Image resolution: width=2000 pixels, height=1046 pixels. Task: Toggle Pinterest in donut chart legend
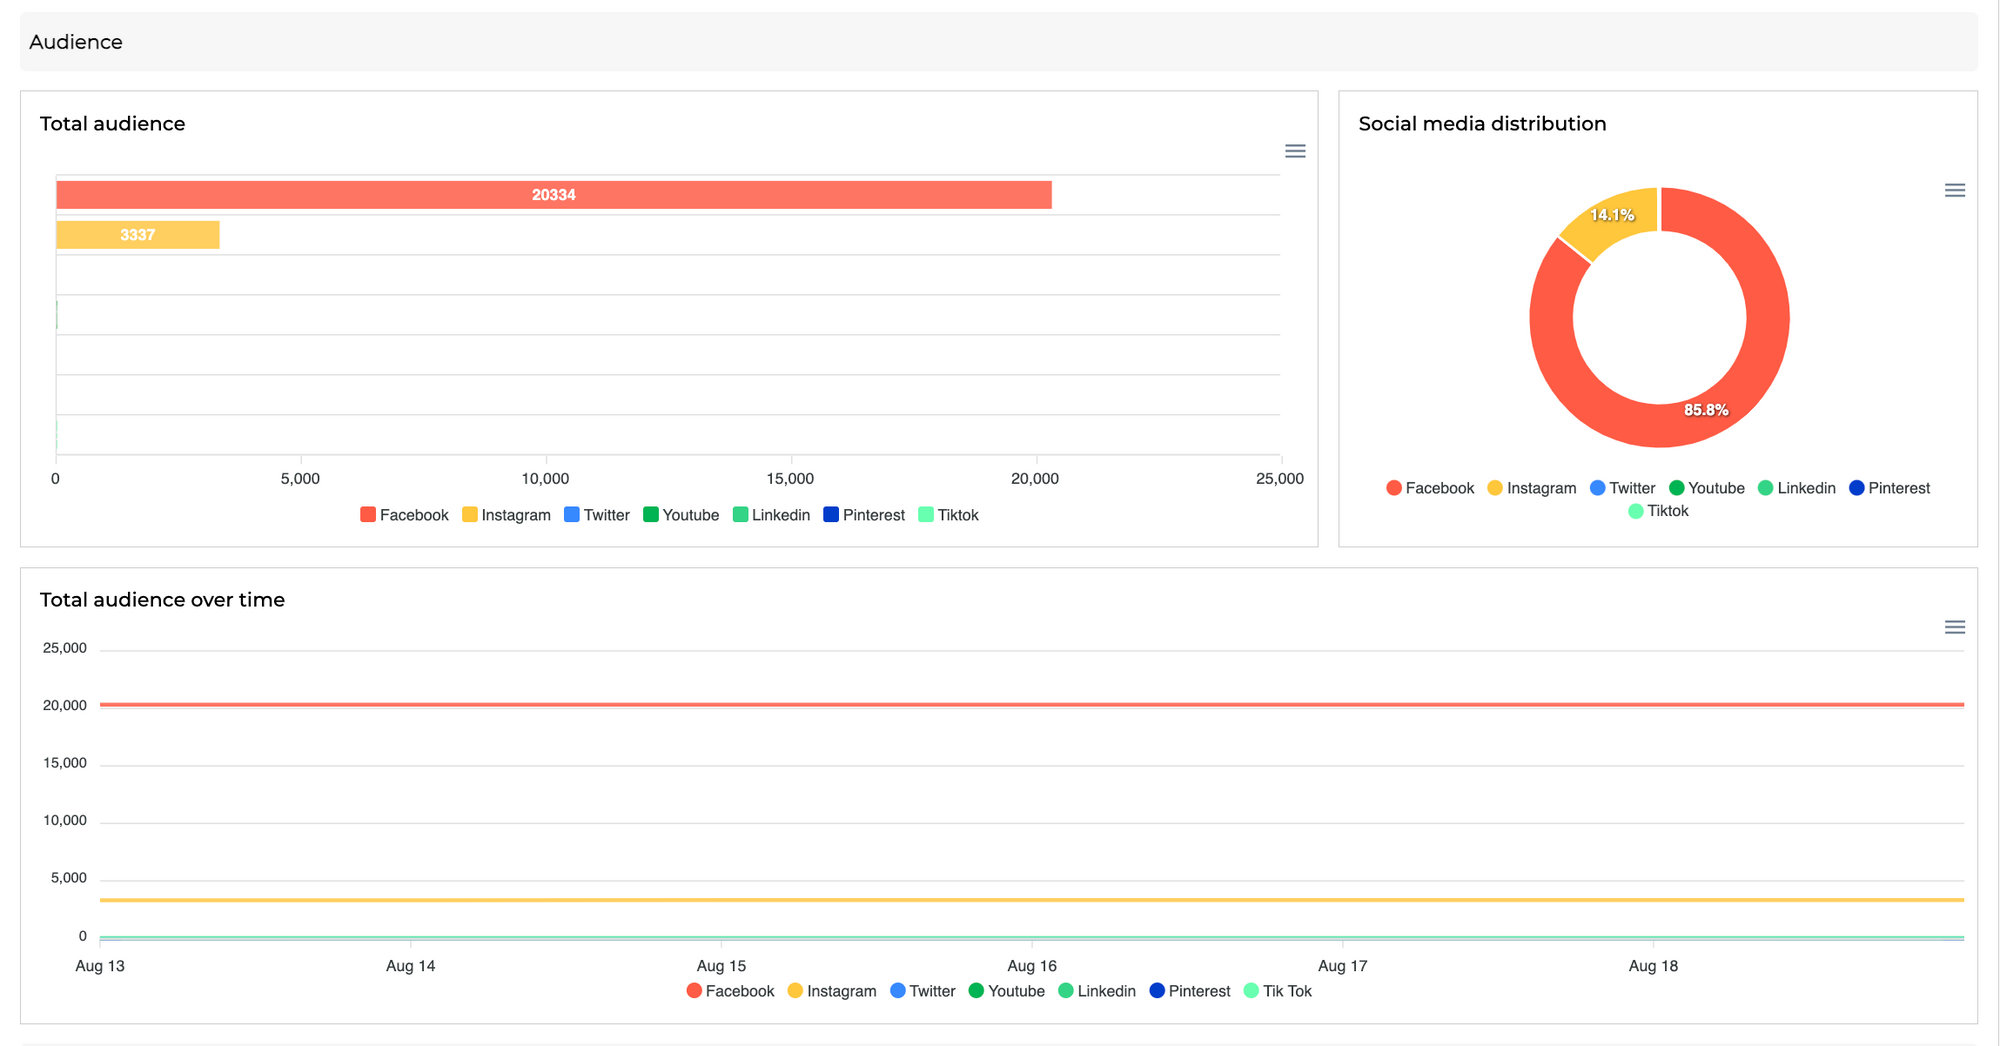pyautogui.click(x=1889, y=488)
